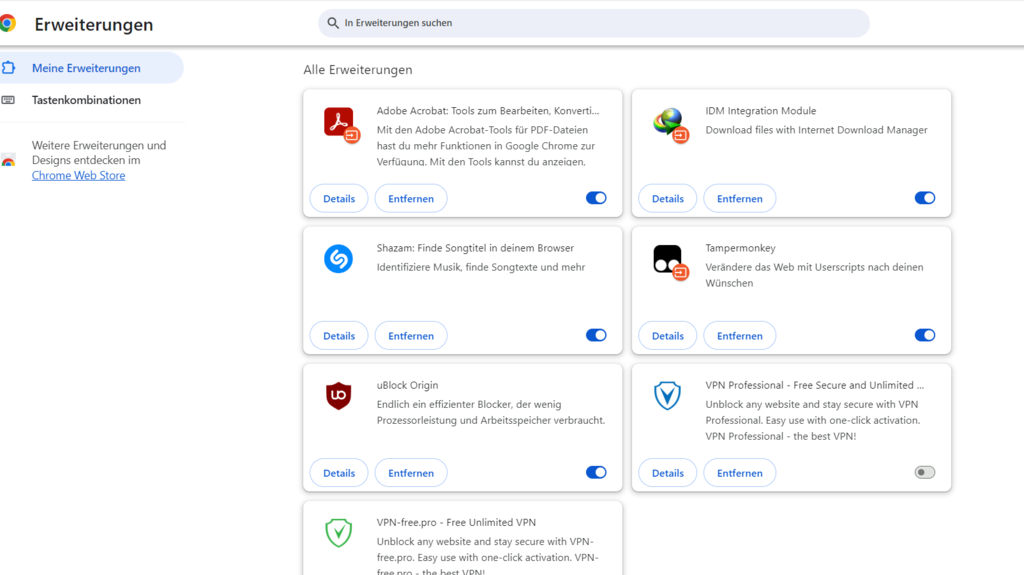Click 'Identifiziere Musik, finde Songtexte' description
This screenshot has width=1024, height=575.
pos(481,267)
